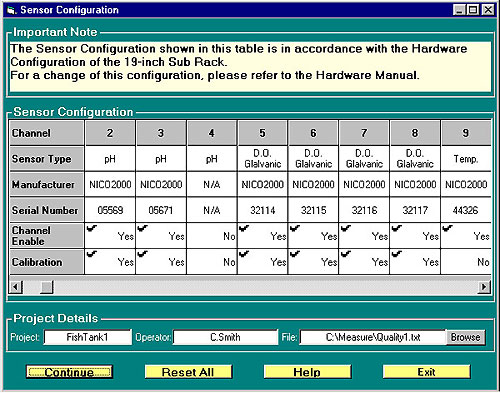
Task: Click serial number cell 44326
Action: tap(466, 210)
